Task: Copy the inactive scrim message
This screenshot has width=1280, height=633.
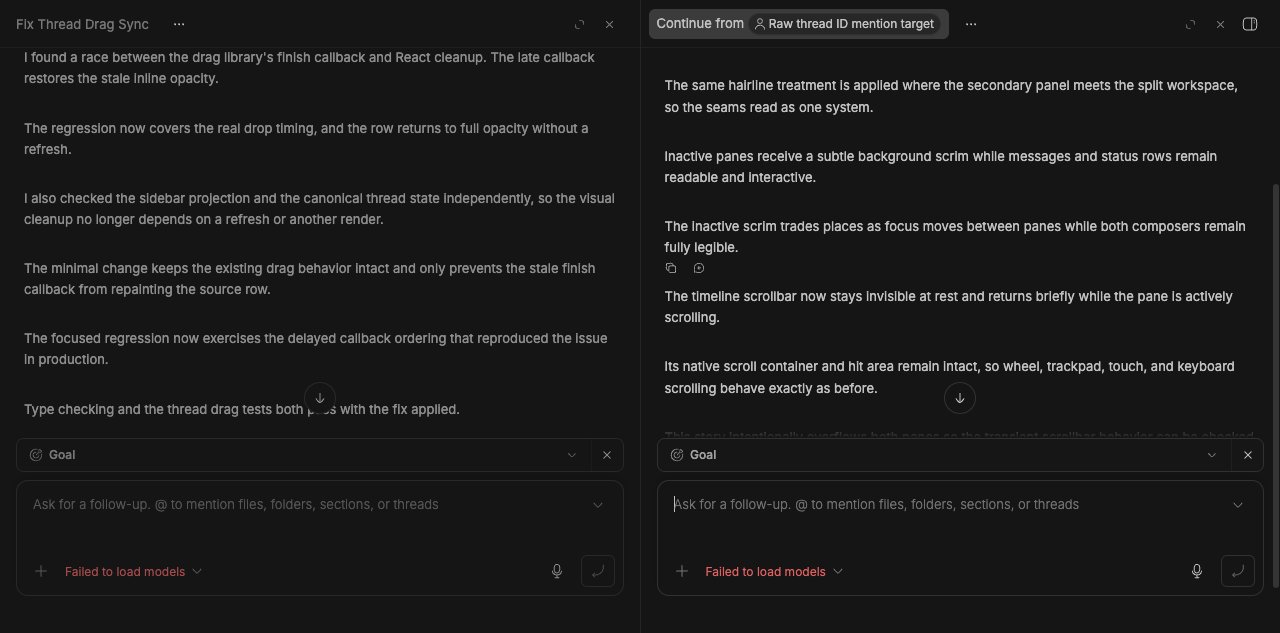Action: [x=671, y=268]
